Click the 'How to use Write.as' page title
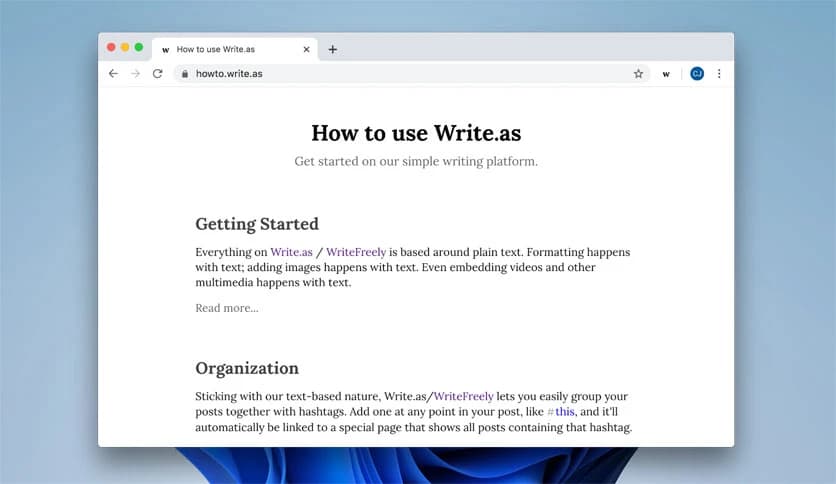Viewport: 836px width, 484px height. (416, 133)
